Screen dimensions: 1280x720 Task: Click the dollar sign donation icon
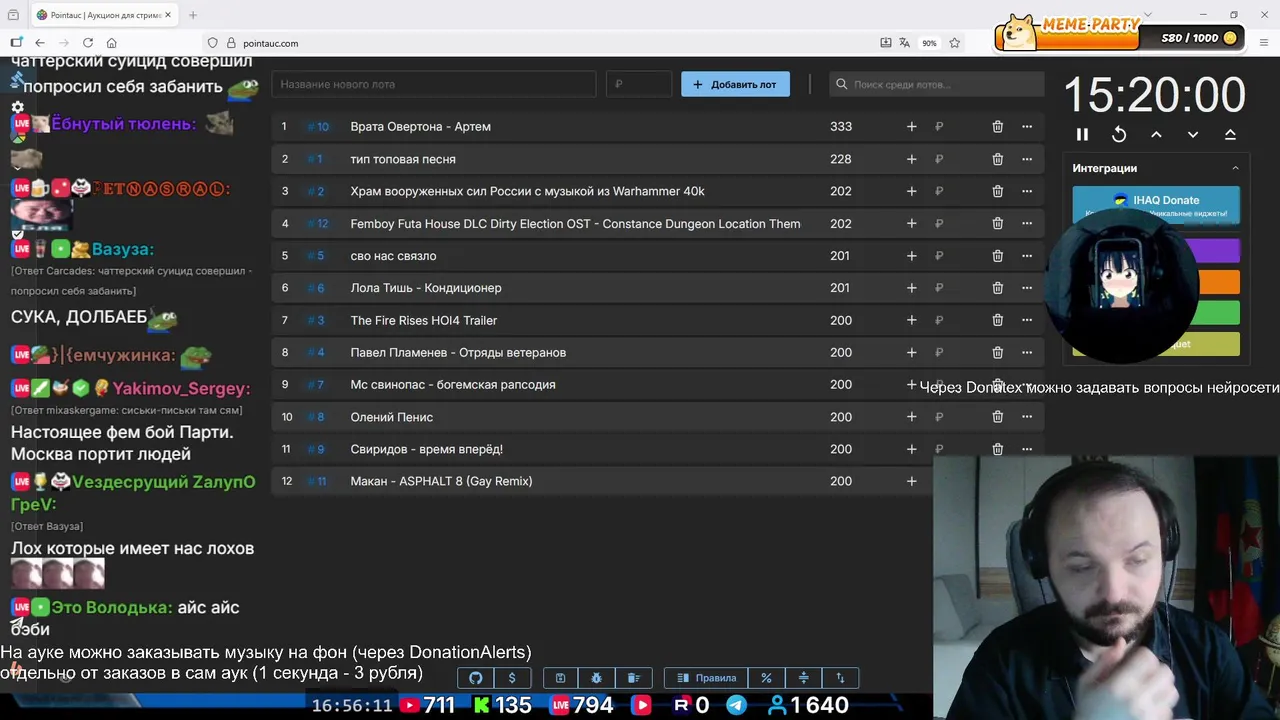[x=512, y=678]
